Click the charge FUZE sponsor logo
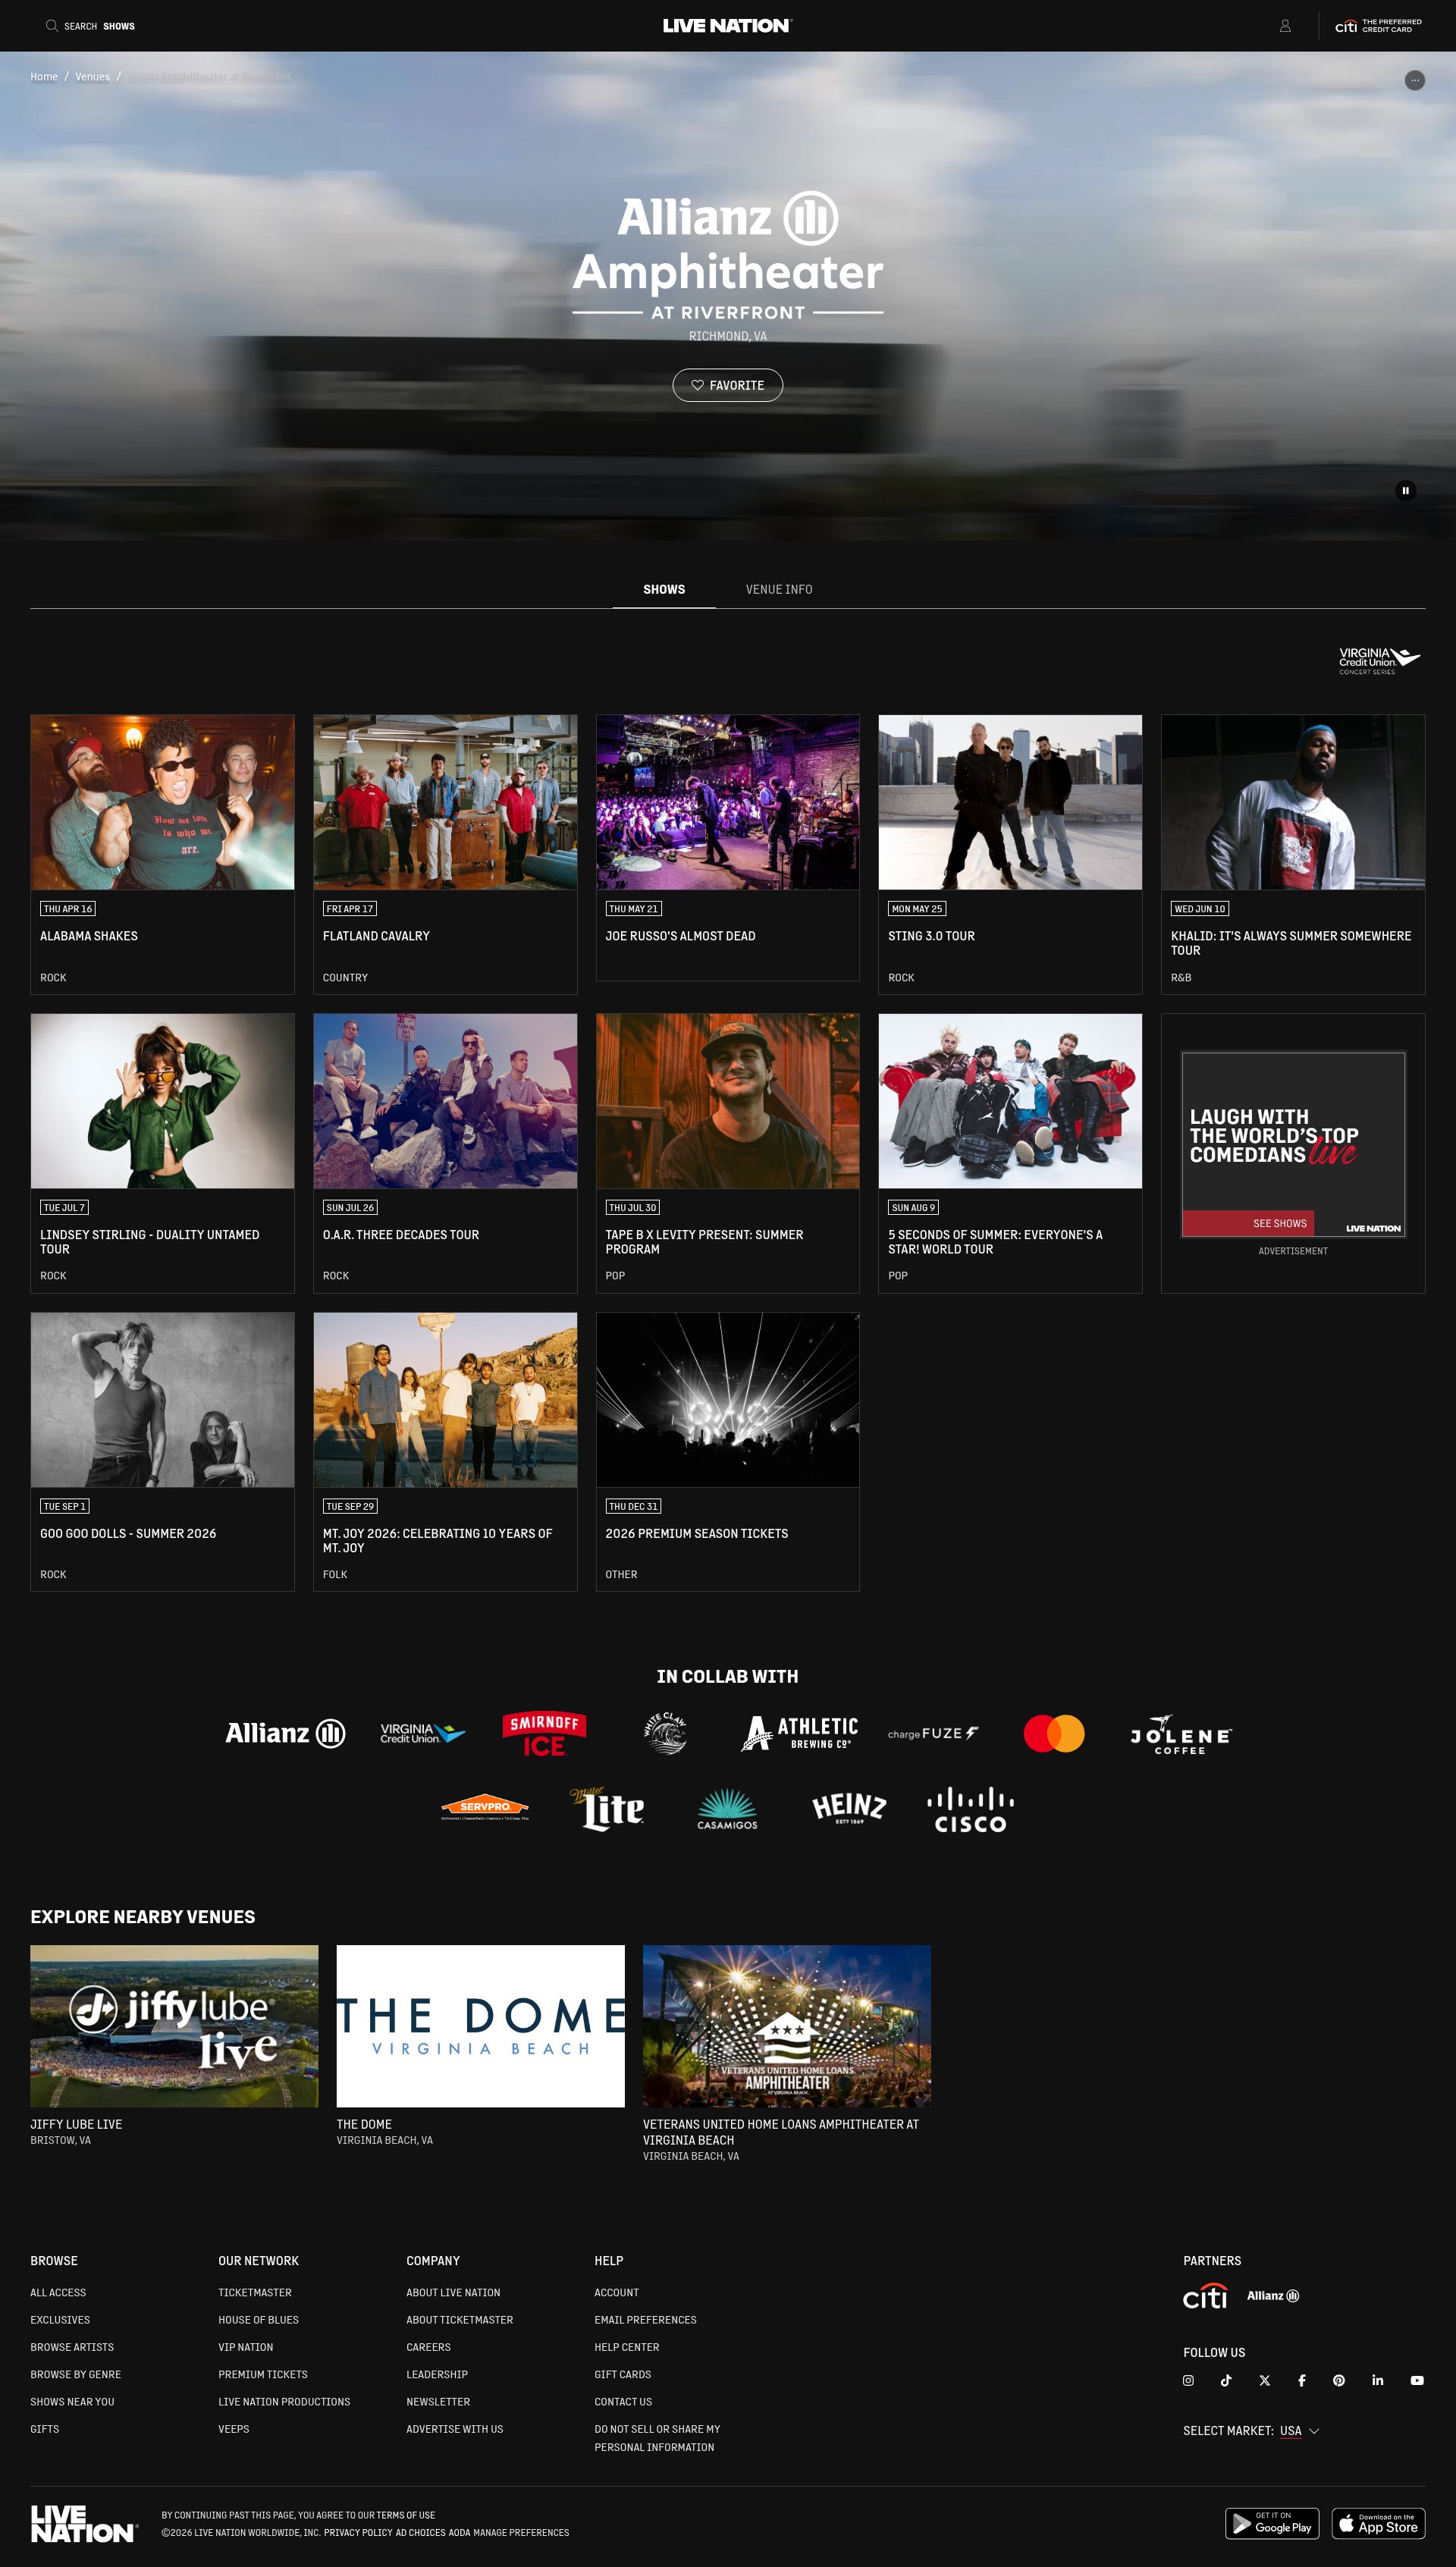This screenshot has height=2567, width=1456. 932,1733
